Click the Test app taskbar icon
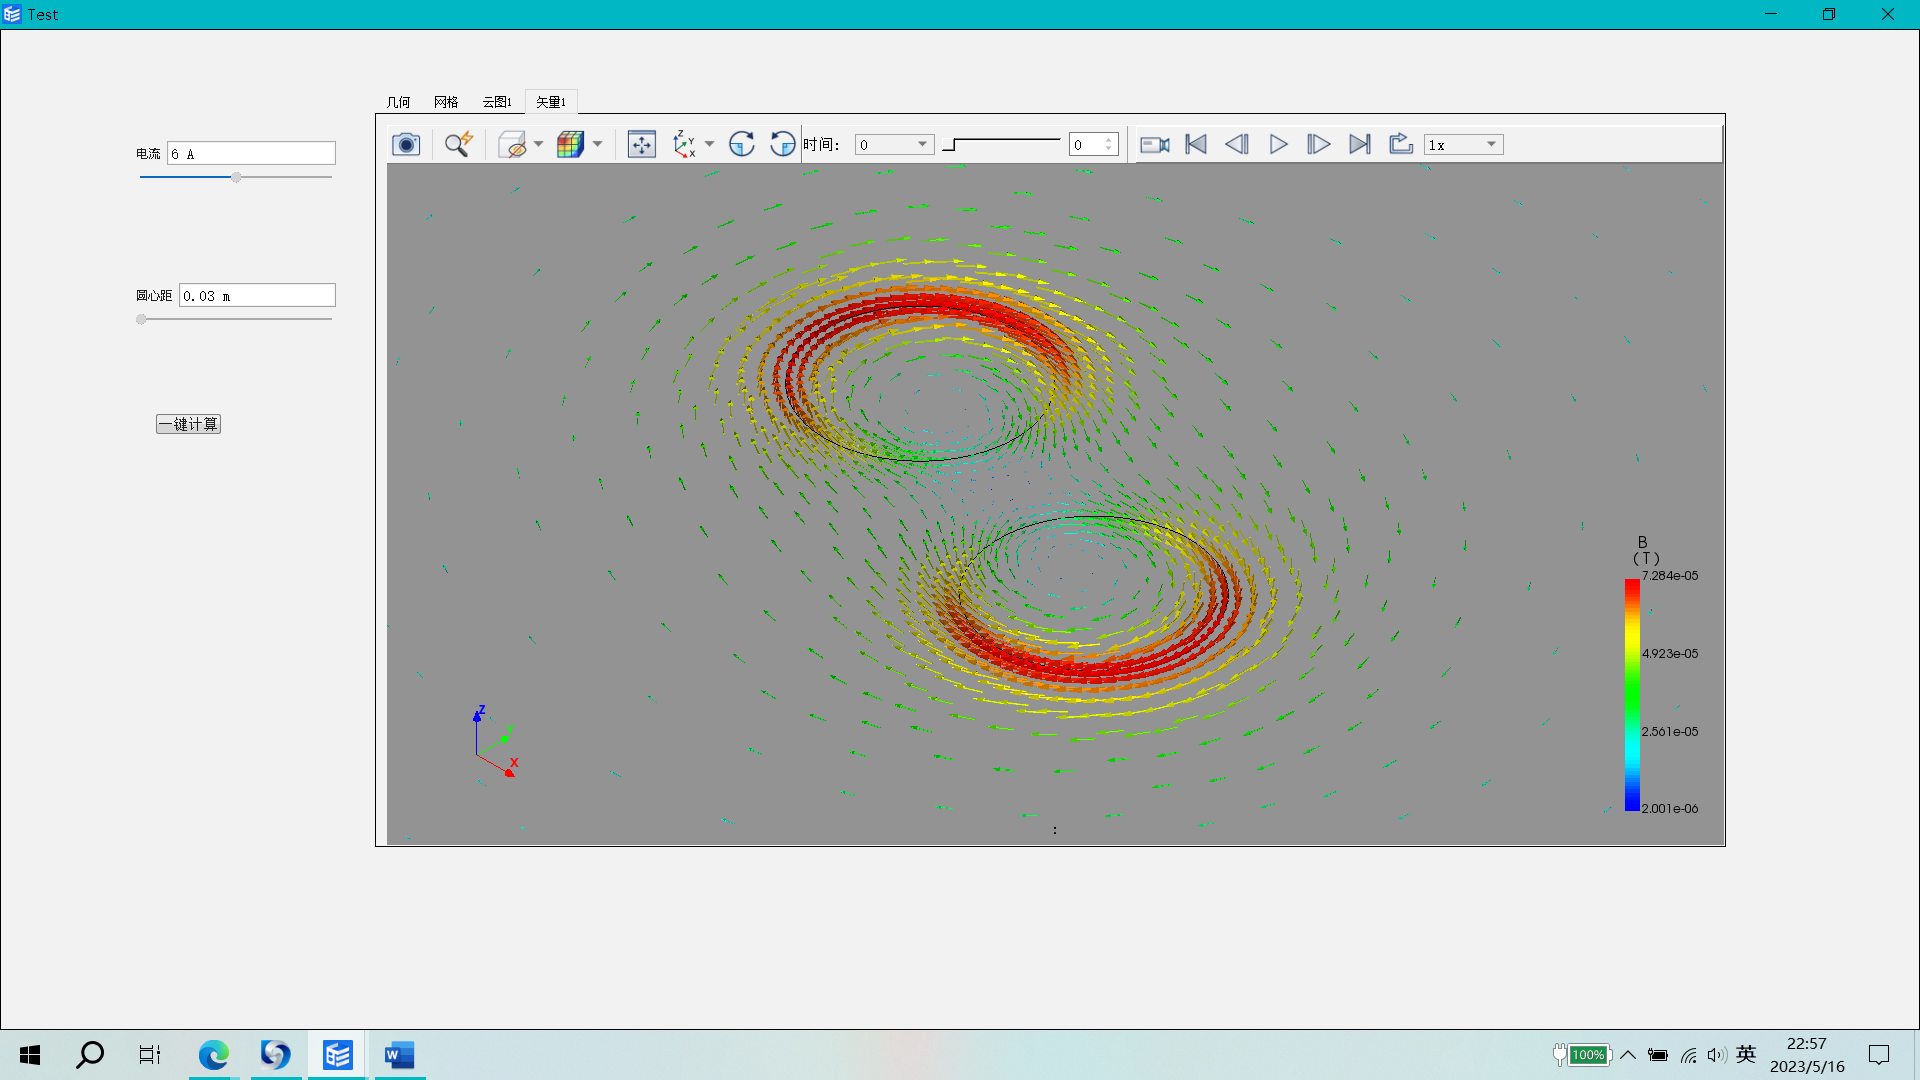 (337, 1055)
